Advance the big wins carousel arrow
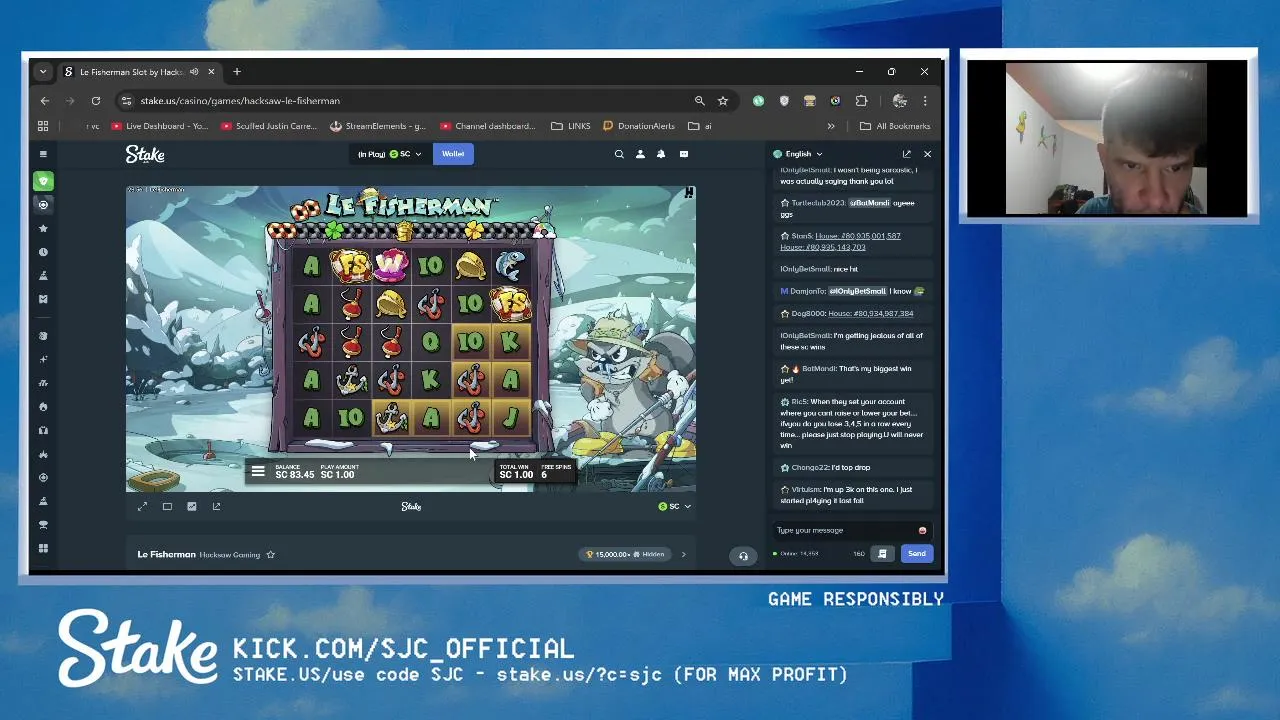The height and width of the screenshot is (720, 1280). tap(684, 554)
